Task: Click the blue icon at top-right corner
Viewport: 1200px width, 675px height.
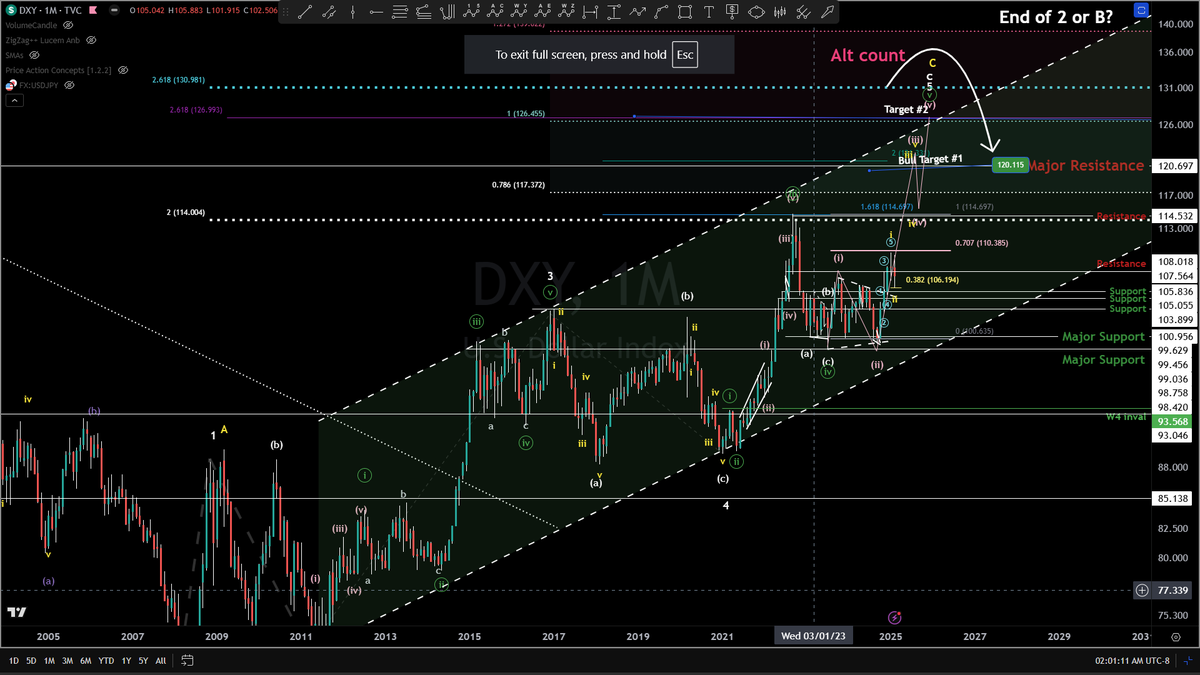Action: (1141, 9)
